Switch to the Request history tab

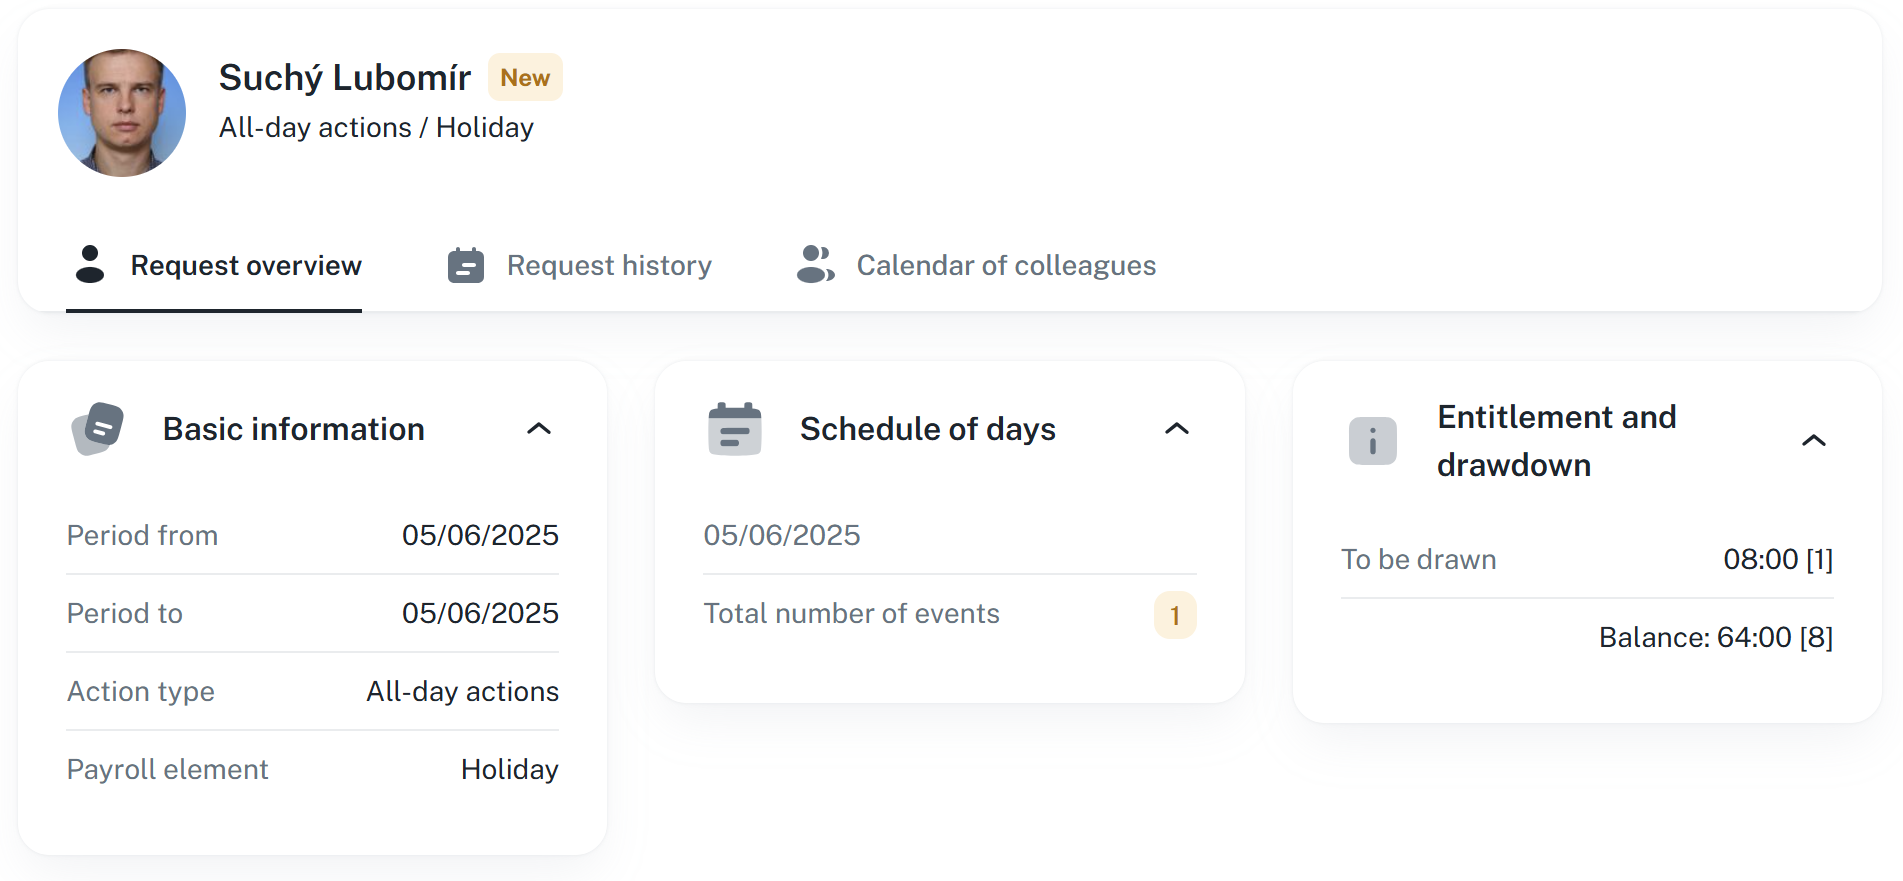[609, 265]
